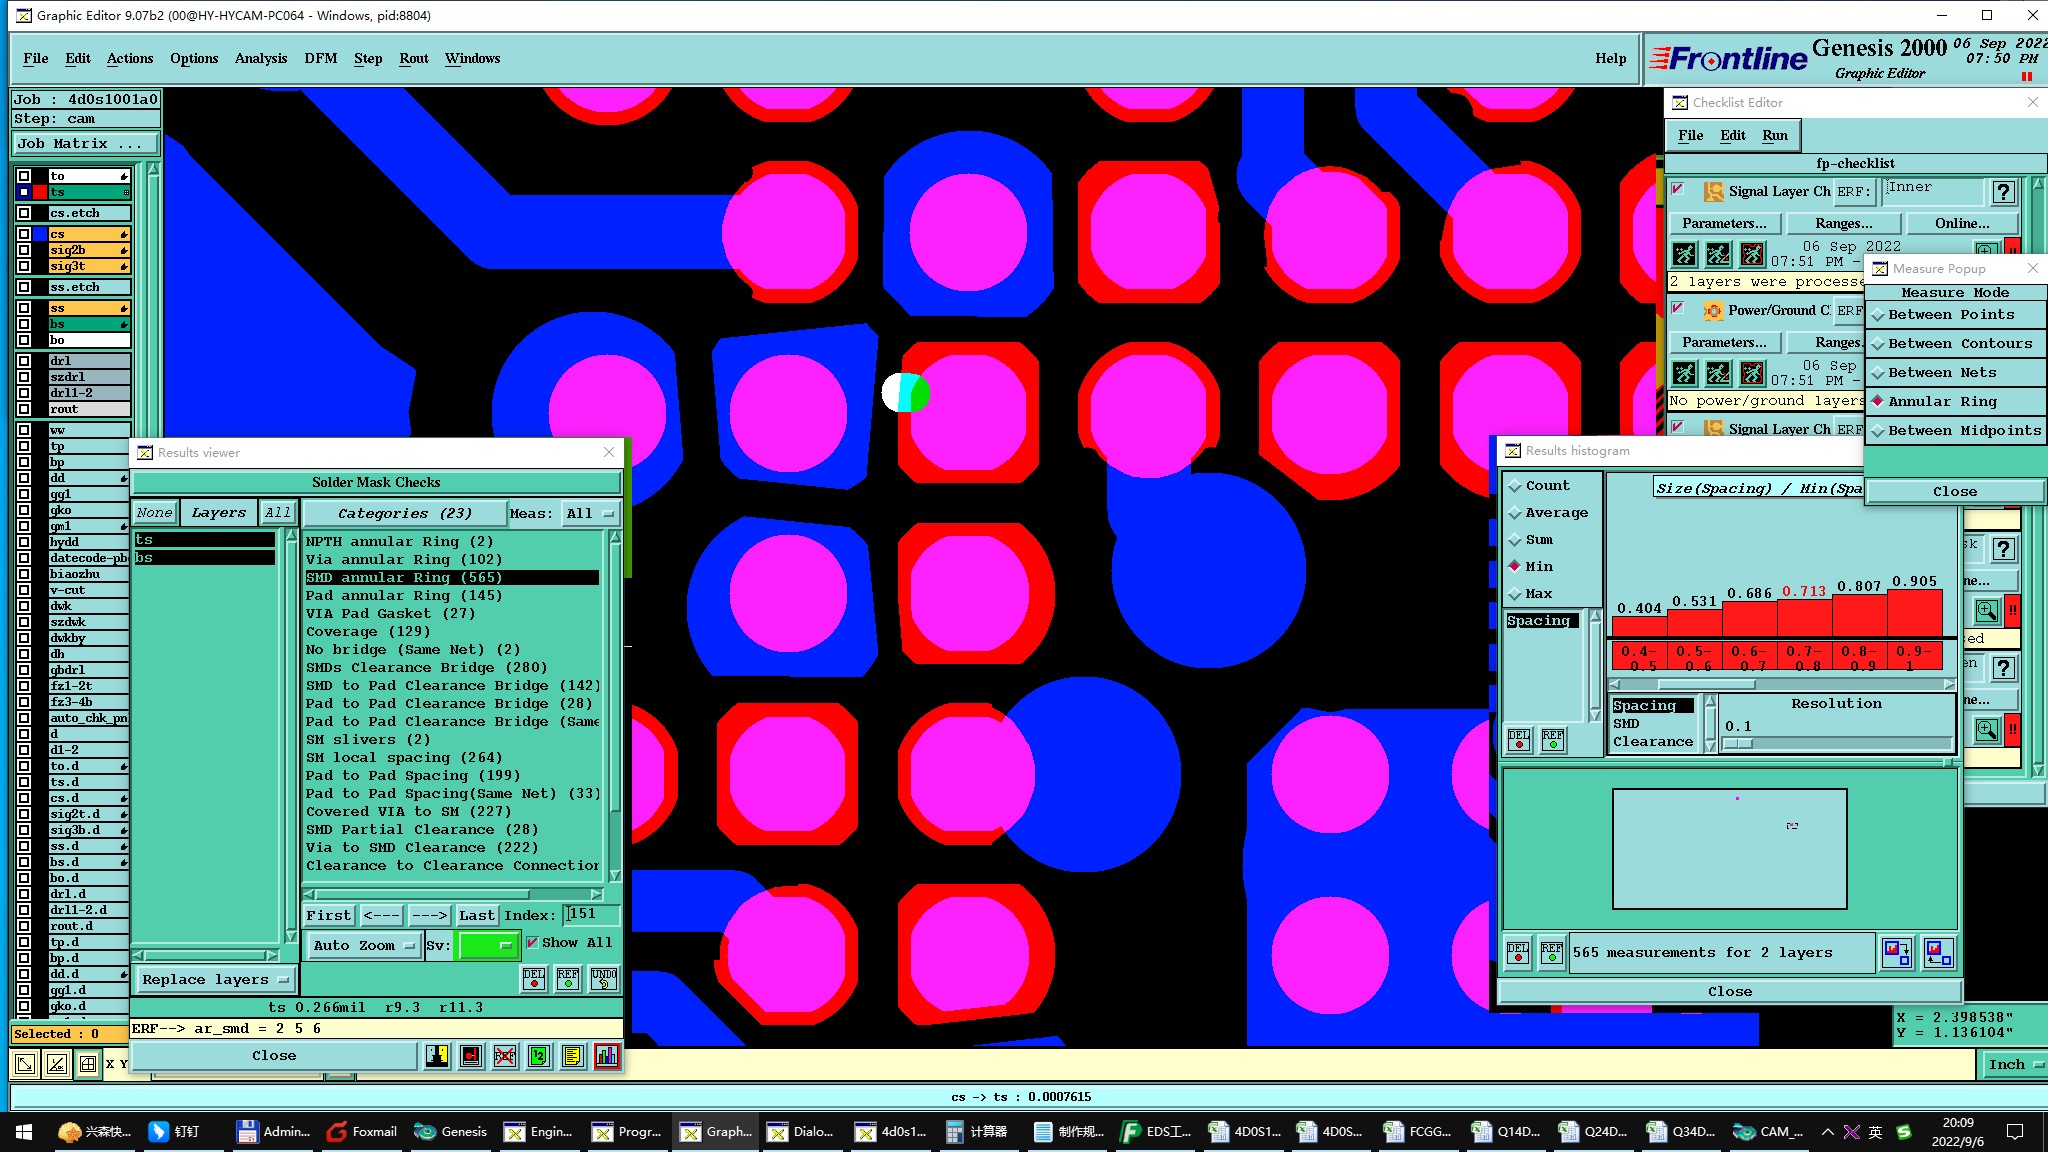Select Average in Results histogram

point(1547,512)
